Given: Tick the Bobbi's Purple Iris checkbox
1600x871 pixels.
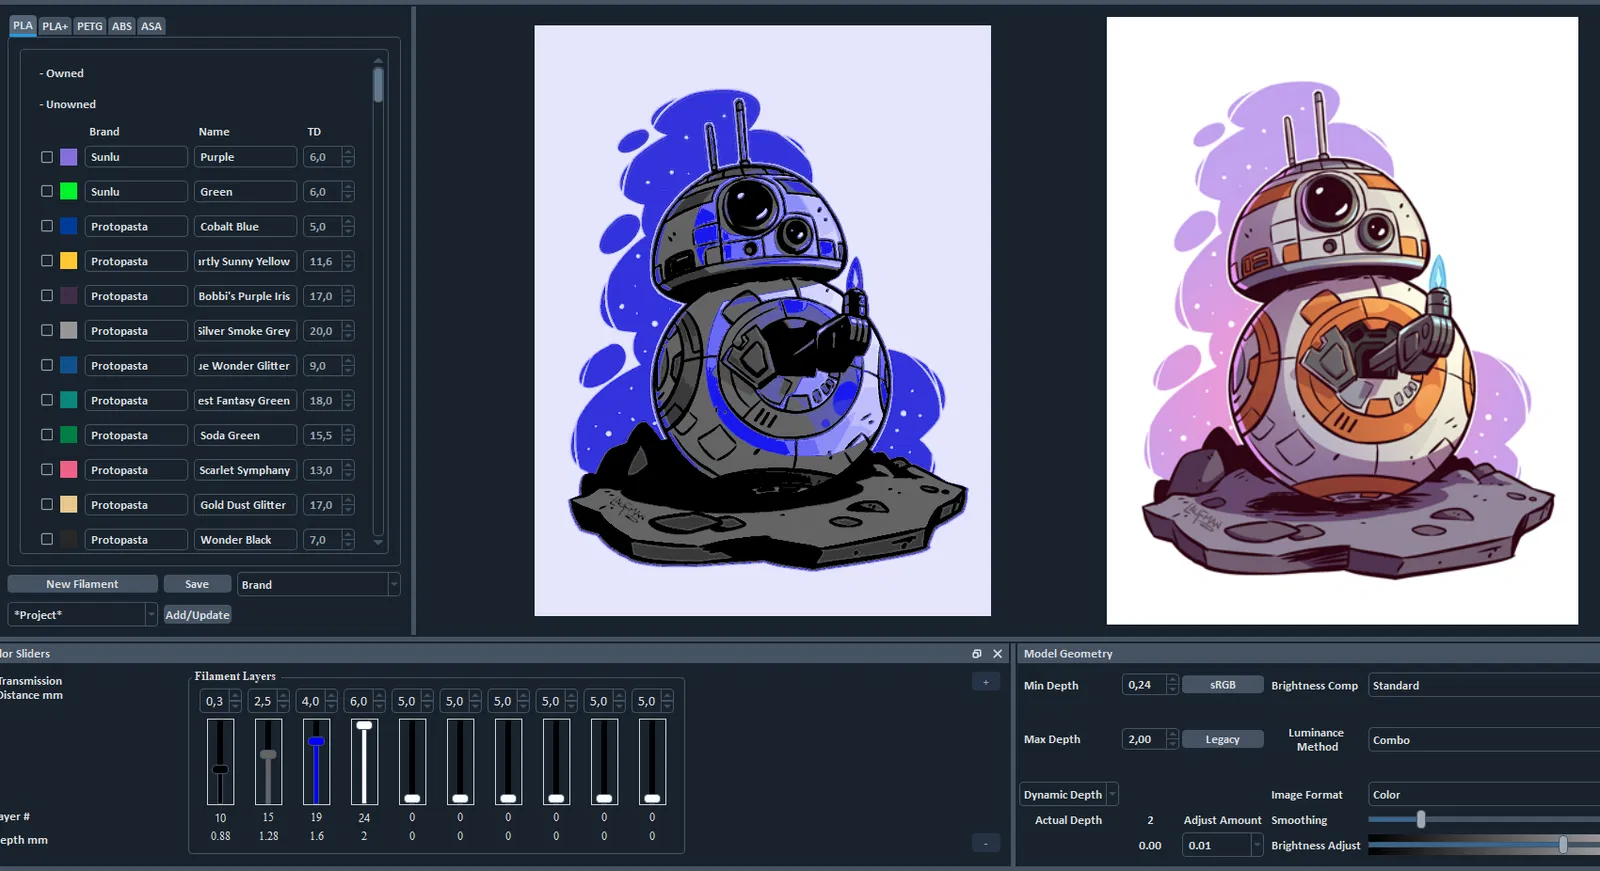Looking at the screenshot, I should 47,296.
